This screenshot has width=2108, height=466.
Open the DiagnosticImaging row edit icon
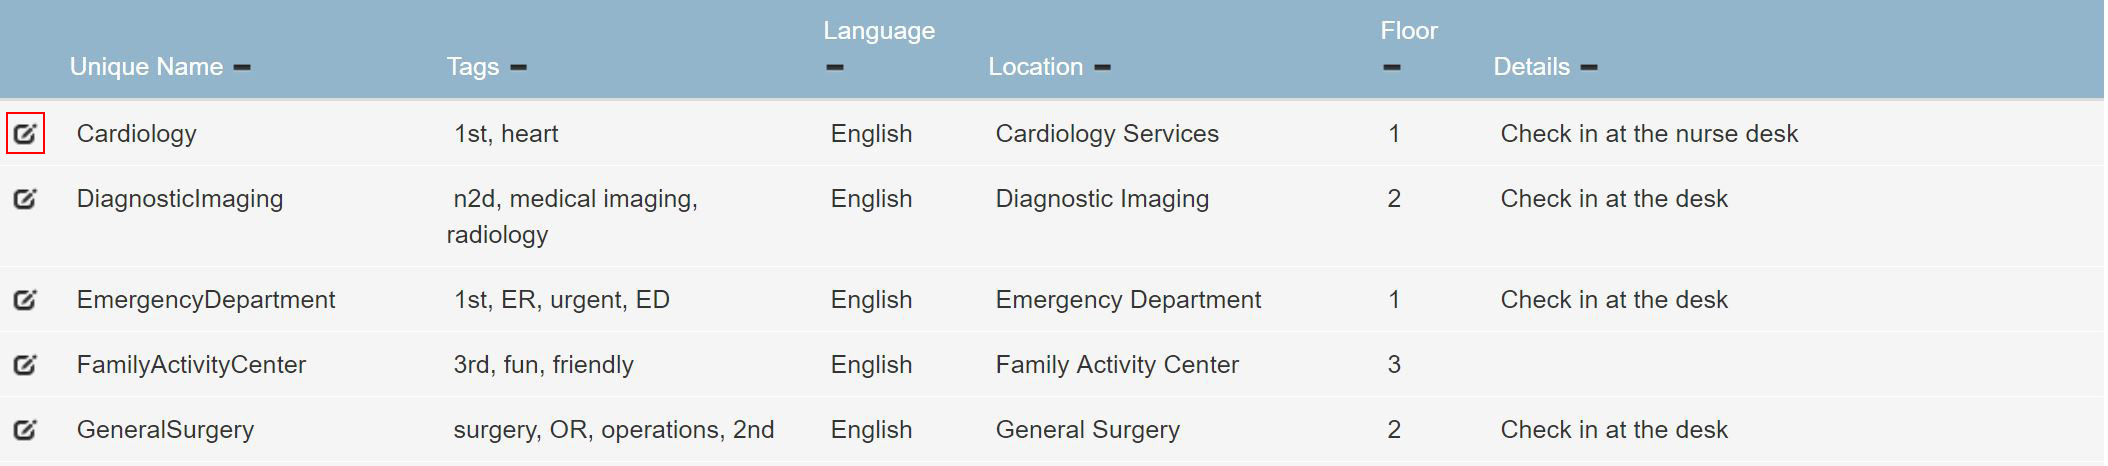tap(25, 199)
